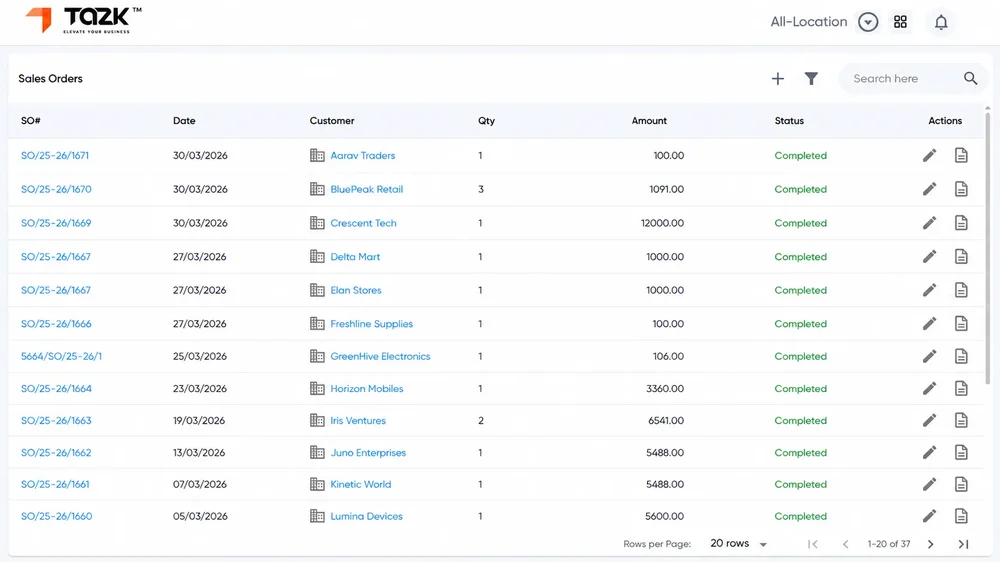
Task: Jump to last page of orders
Action: point(963,544)
